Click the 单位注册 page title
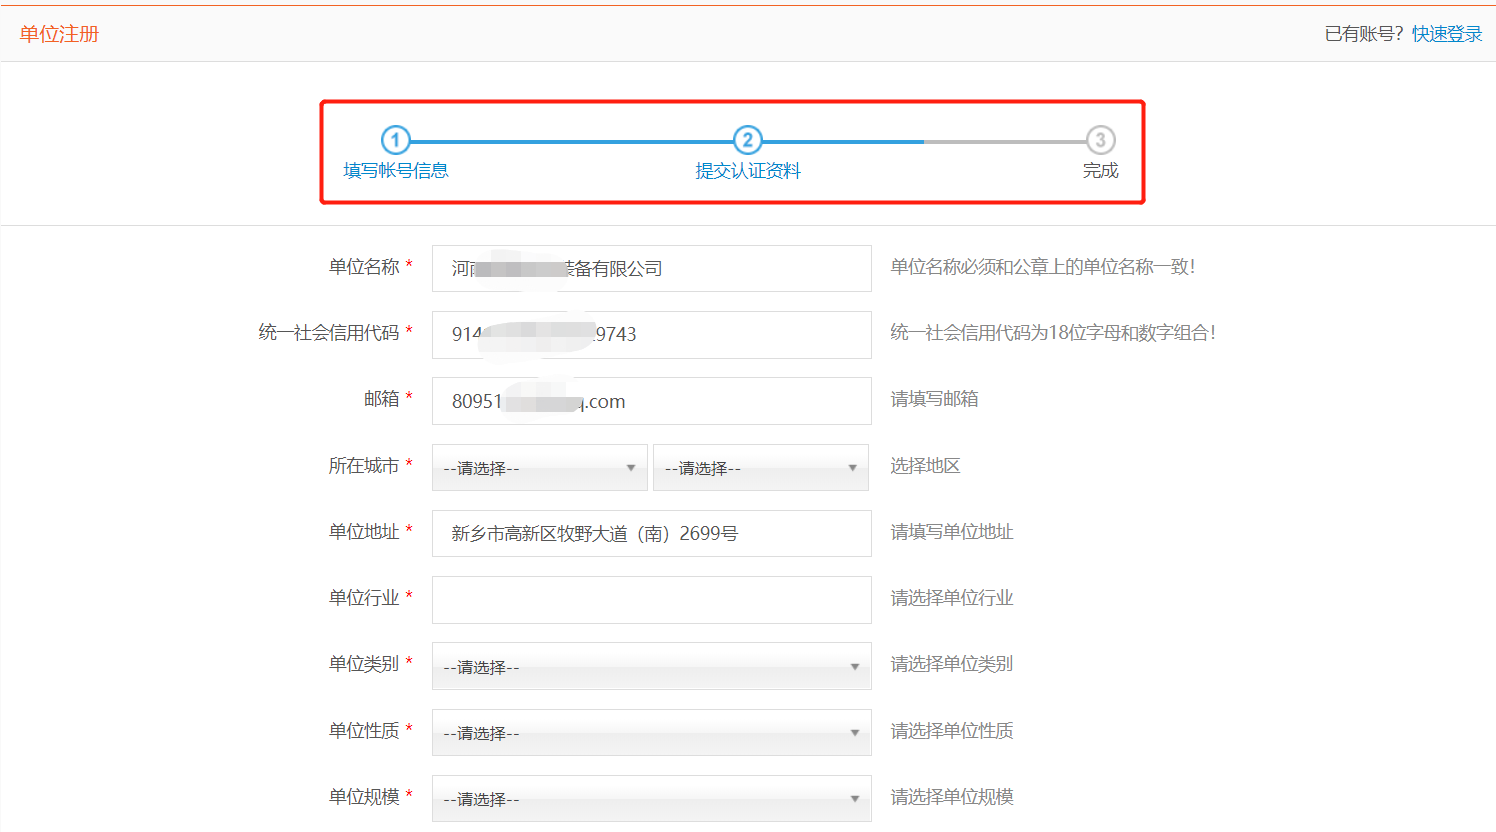The height and width of the screenshot is (832, 1496). pyautogui.click(x=59, y=34)
